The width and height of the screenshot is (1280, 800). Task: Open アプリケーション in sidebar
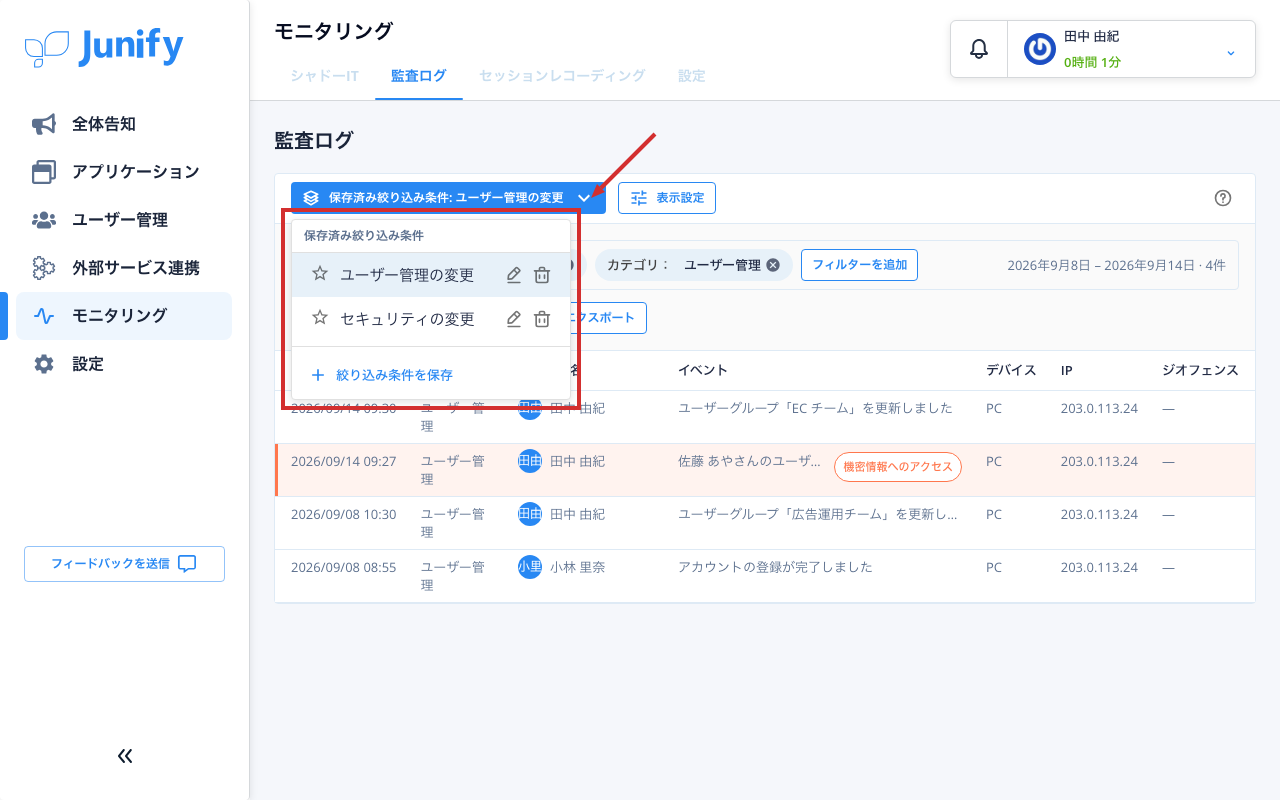pyautogui.click(x=124, y=172)
